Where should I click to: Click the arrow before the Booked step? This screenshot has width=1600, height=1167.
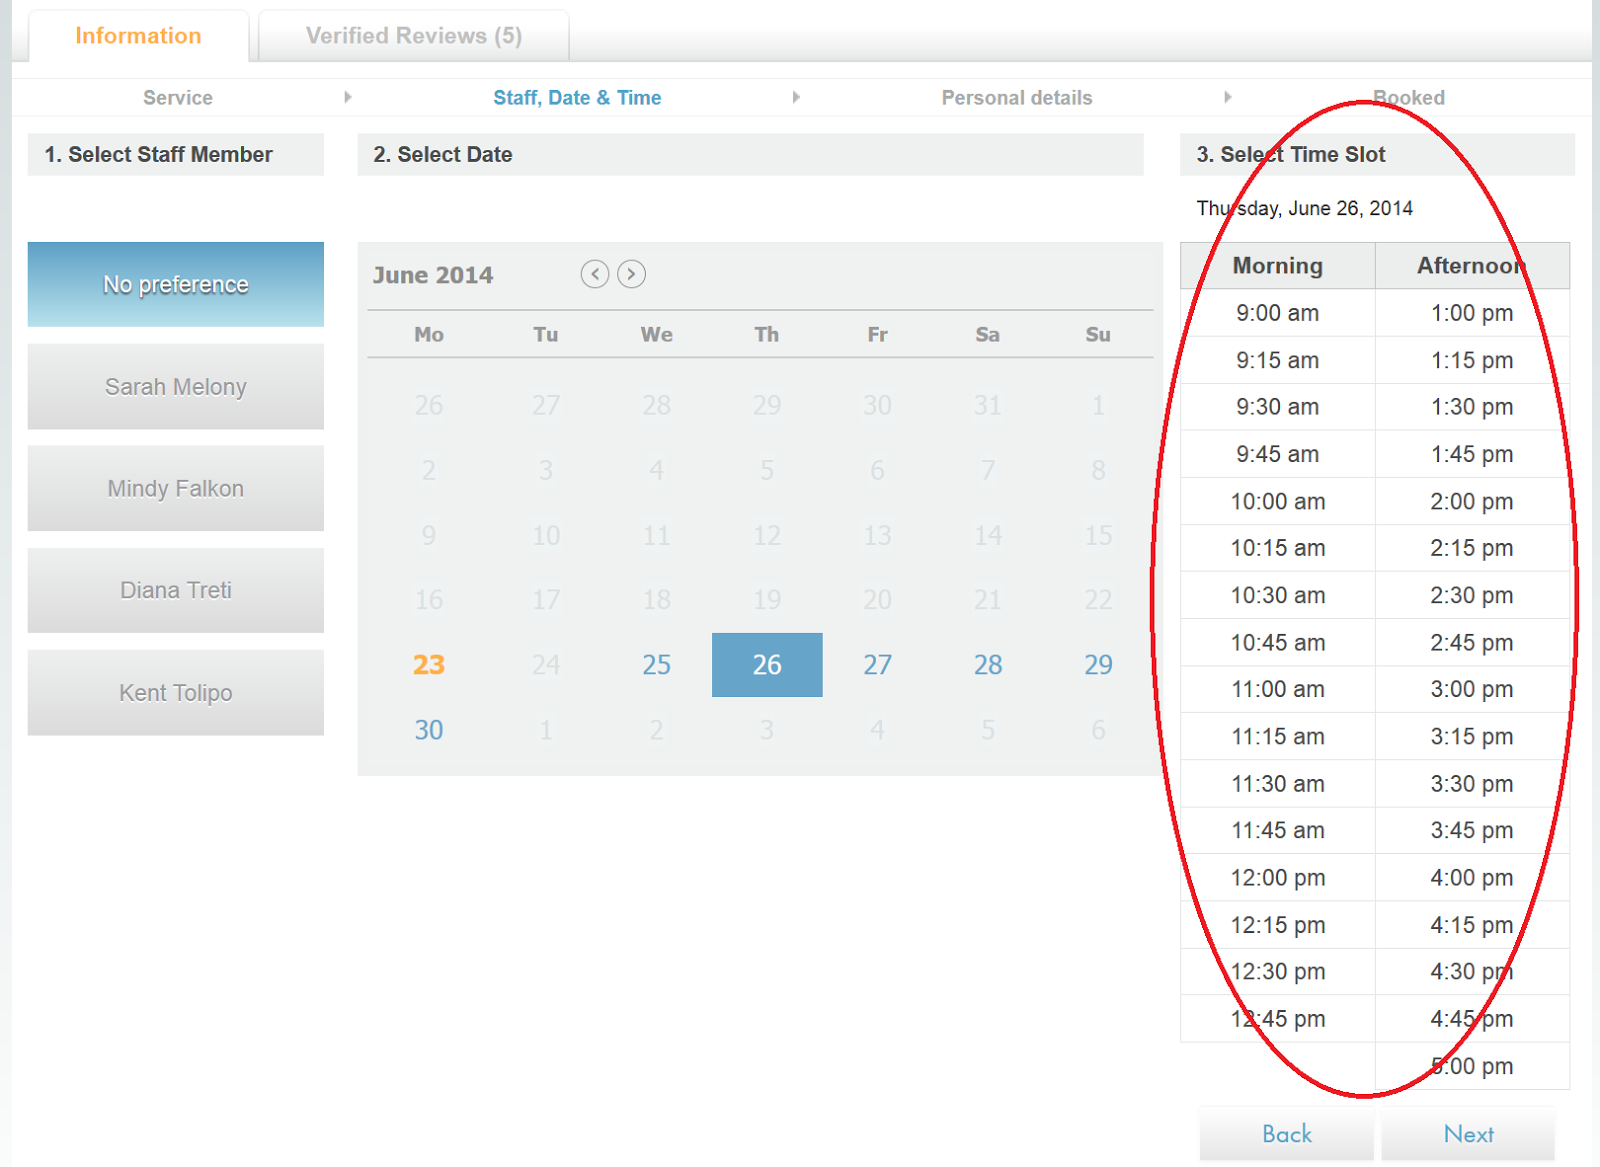pos(1229,97)
